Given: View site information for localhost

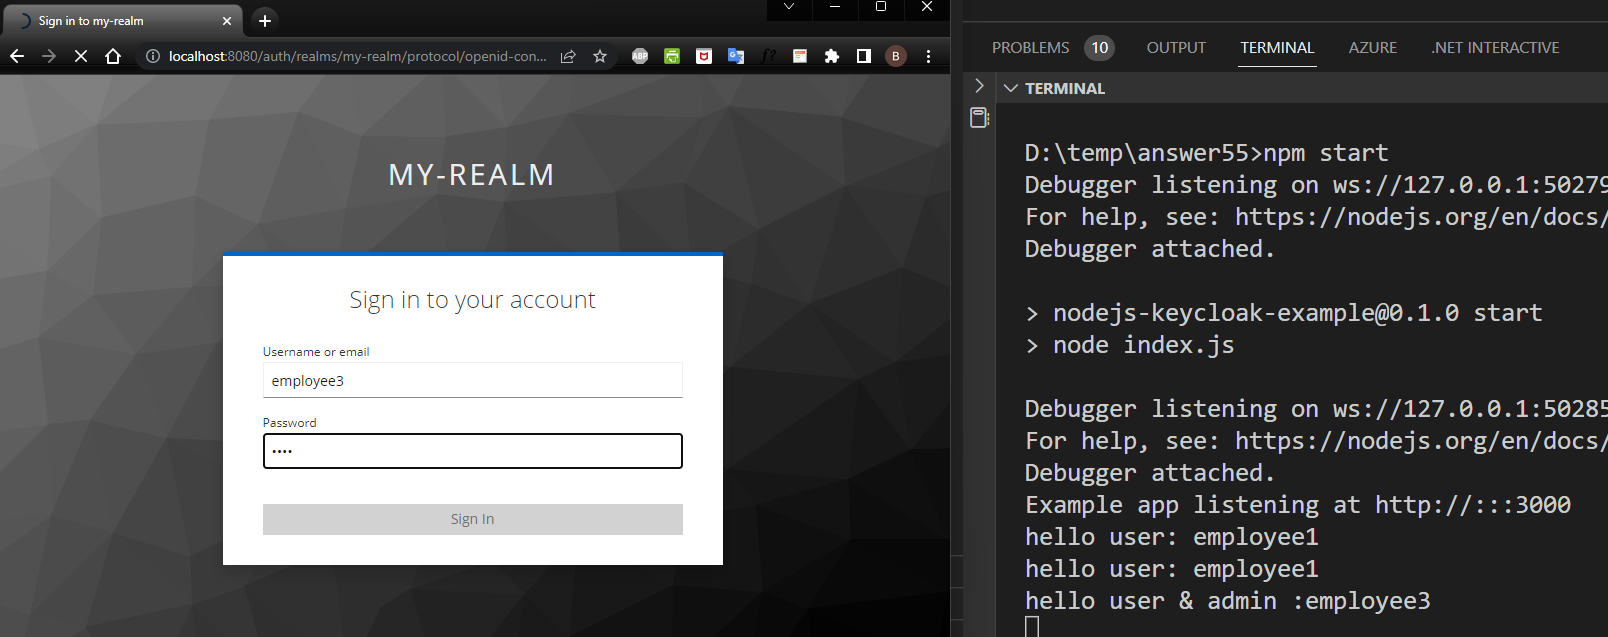Looking at the screenshot, I should [153, 56].
